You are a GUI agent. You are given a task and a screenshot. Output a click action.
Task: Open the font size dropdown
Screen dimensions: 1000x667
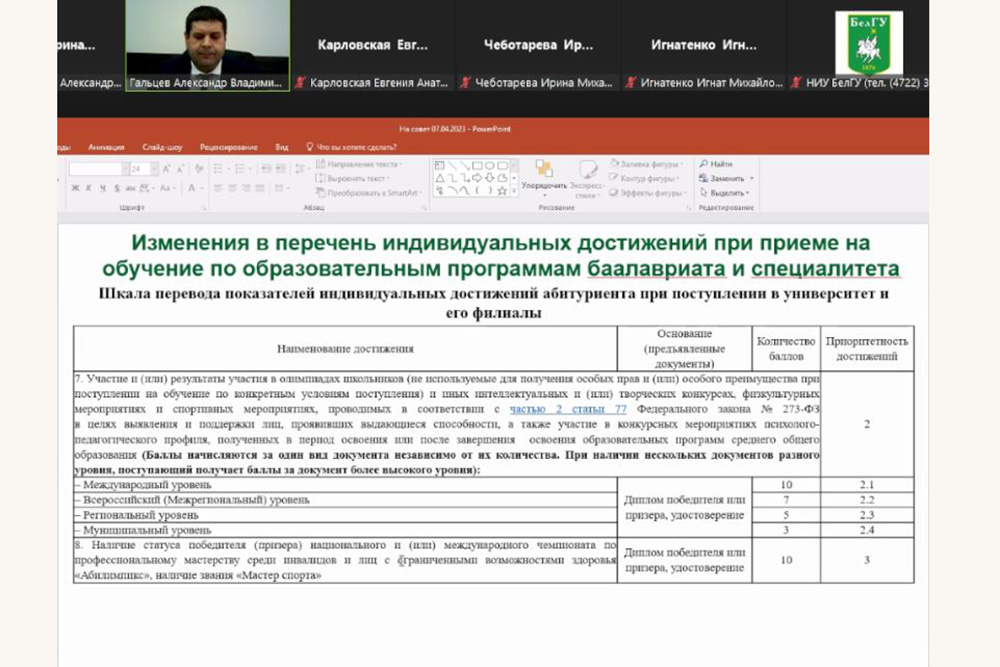pyautogui.click(x=153, y=169)
